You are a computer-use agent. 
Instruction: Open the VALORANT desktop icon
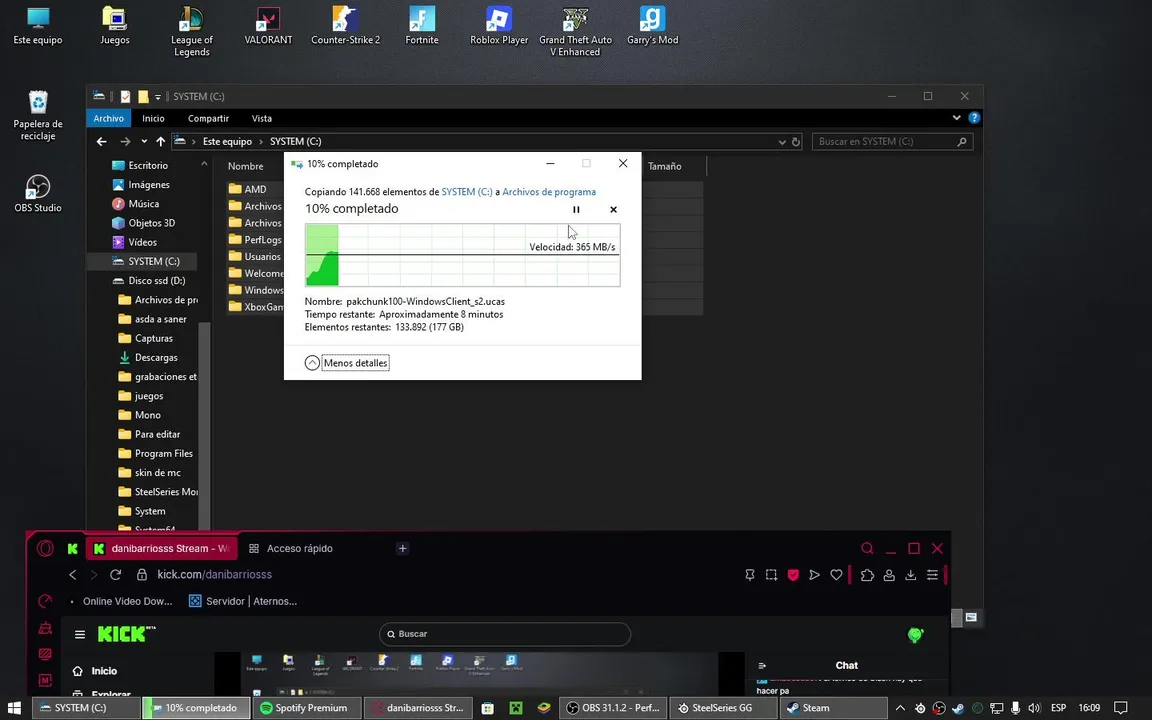coord(268,26)
